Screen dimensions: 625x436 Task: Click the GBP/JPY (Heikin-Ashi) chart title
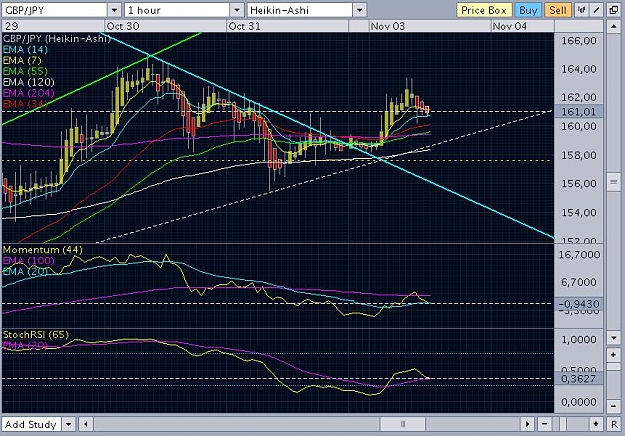click(x=57, y=39)
